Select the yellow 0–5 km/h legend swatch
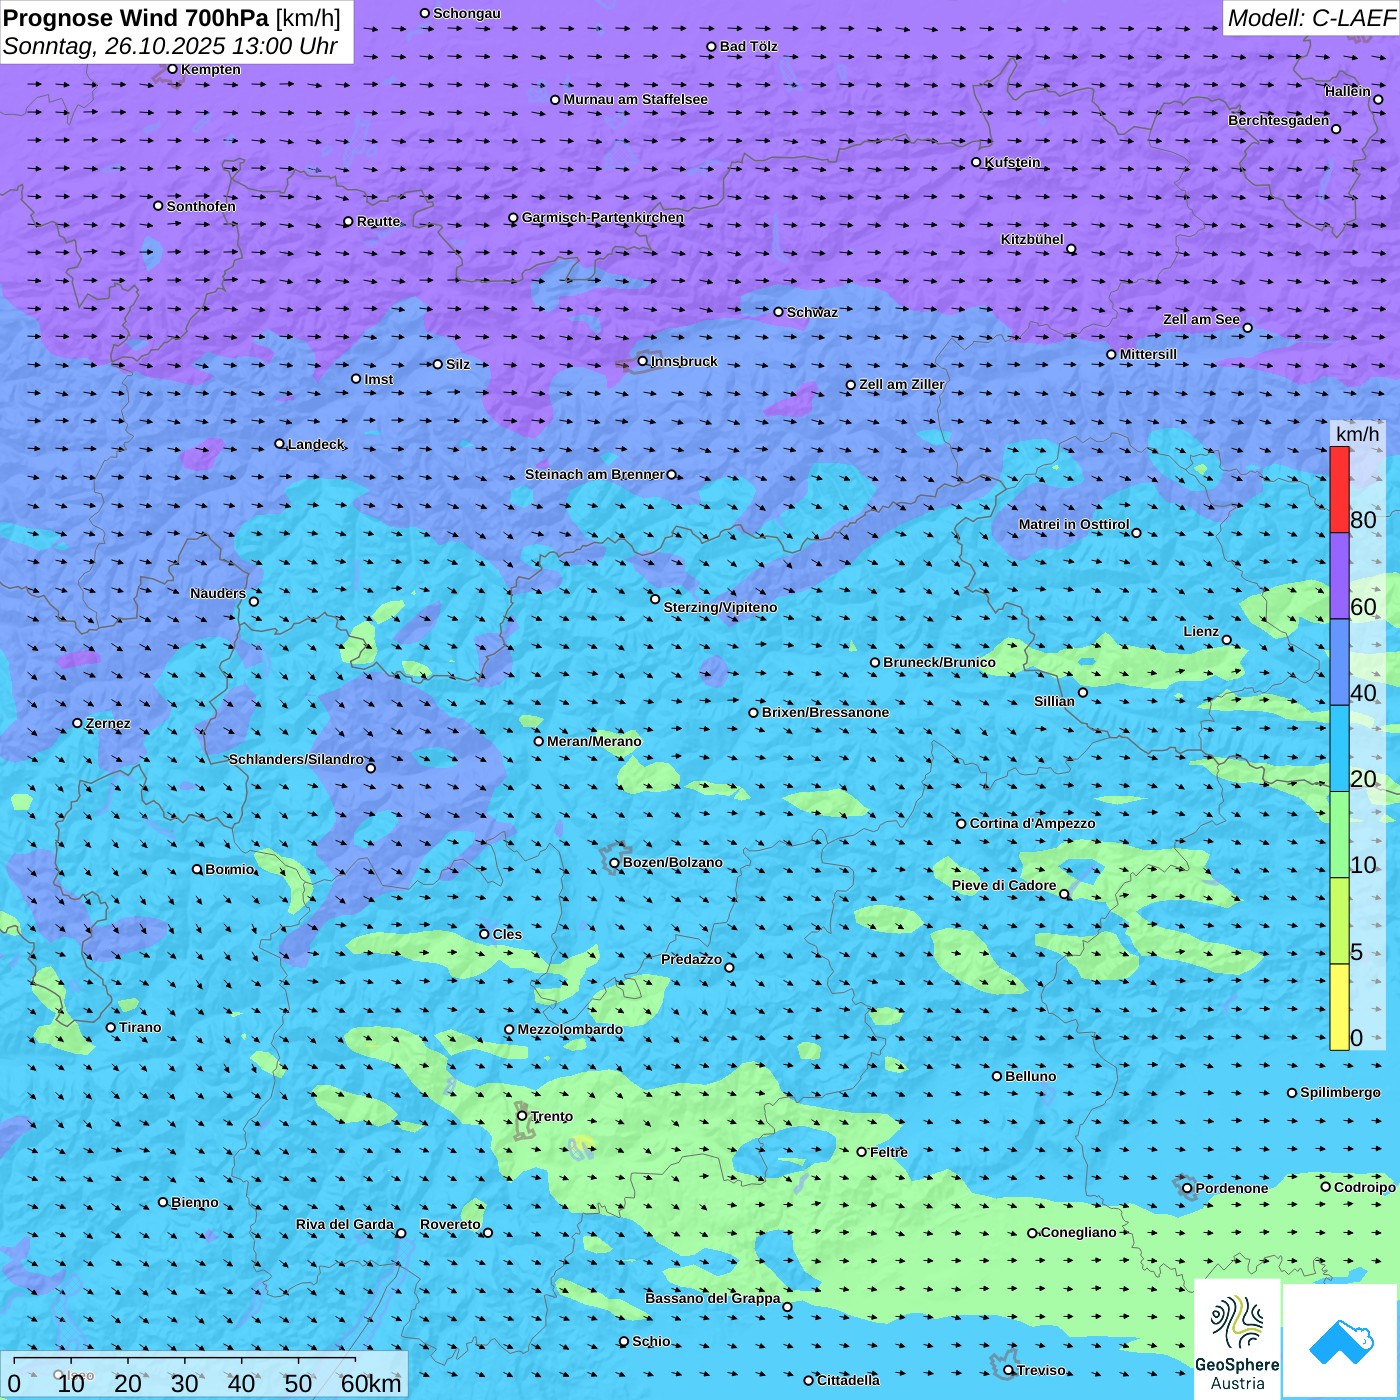This screenshot has width=1400, height=1400. (x=1339, y=1007)
